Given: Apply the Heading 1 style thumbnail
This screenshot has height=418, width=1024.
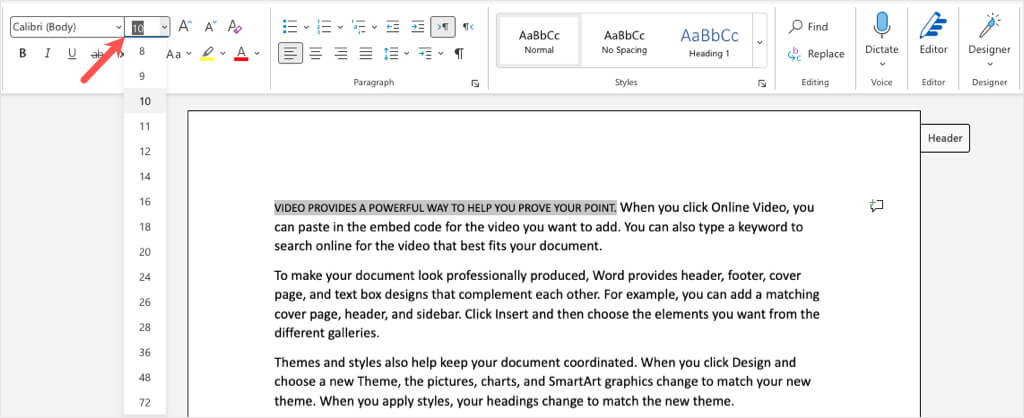Looking at the screenshot, I should coord(711,41).
